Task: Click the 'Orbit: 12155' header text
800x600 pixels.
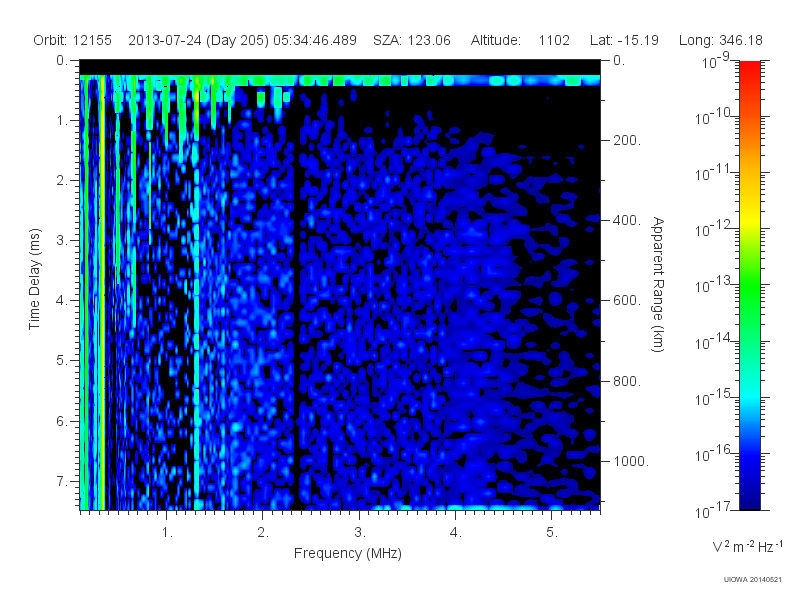Action: tap(72, 40)
